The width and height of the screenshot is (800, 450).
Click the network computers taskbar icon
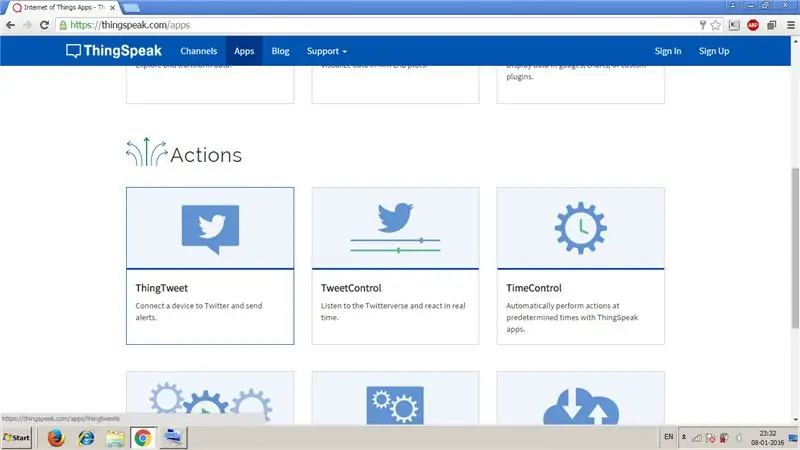pyautogui.click(x=173, y=438)
